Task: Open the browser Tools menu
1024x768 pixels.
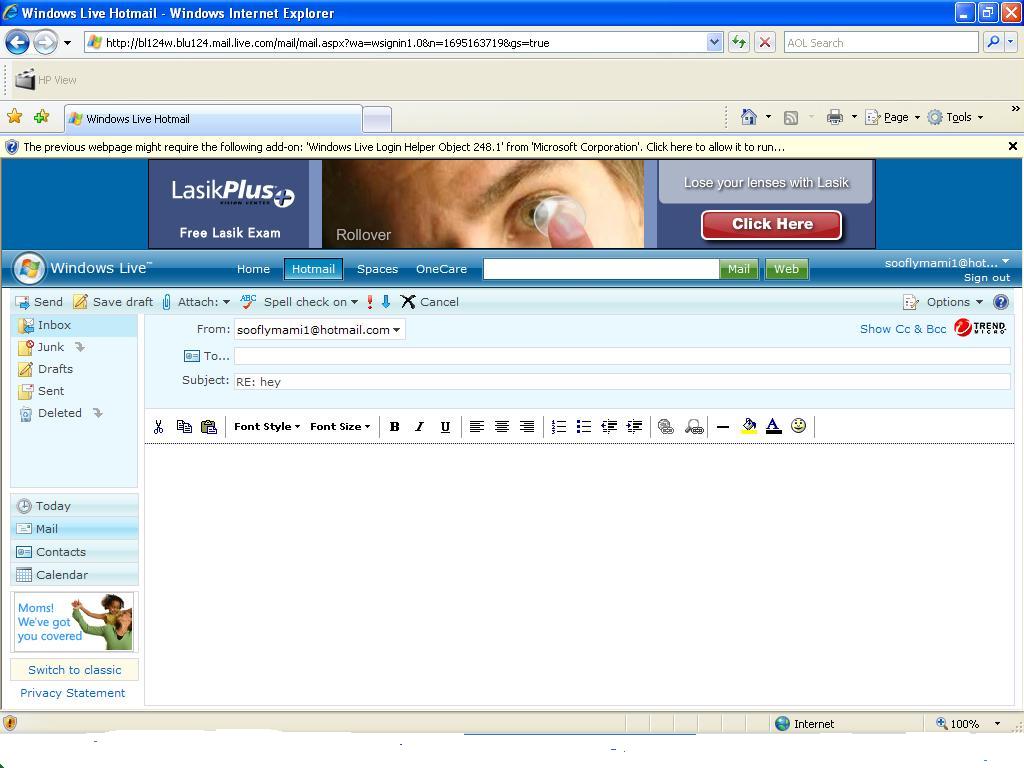Action: tap(955, 117)
